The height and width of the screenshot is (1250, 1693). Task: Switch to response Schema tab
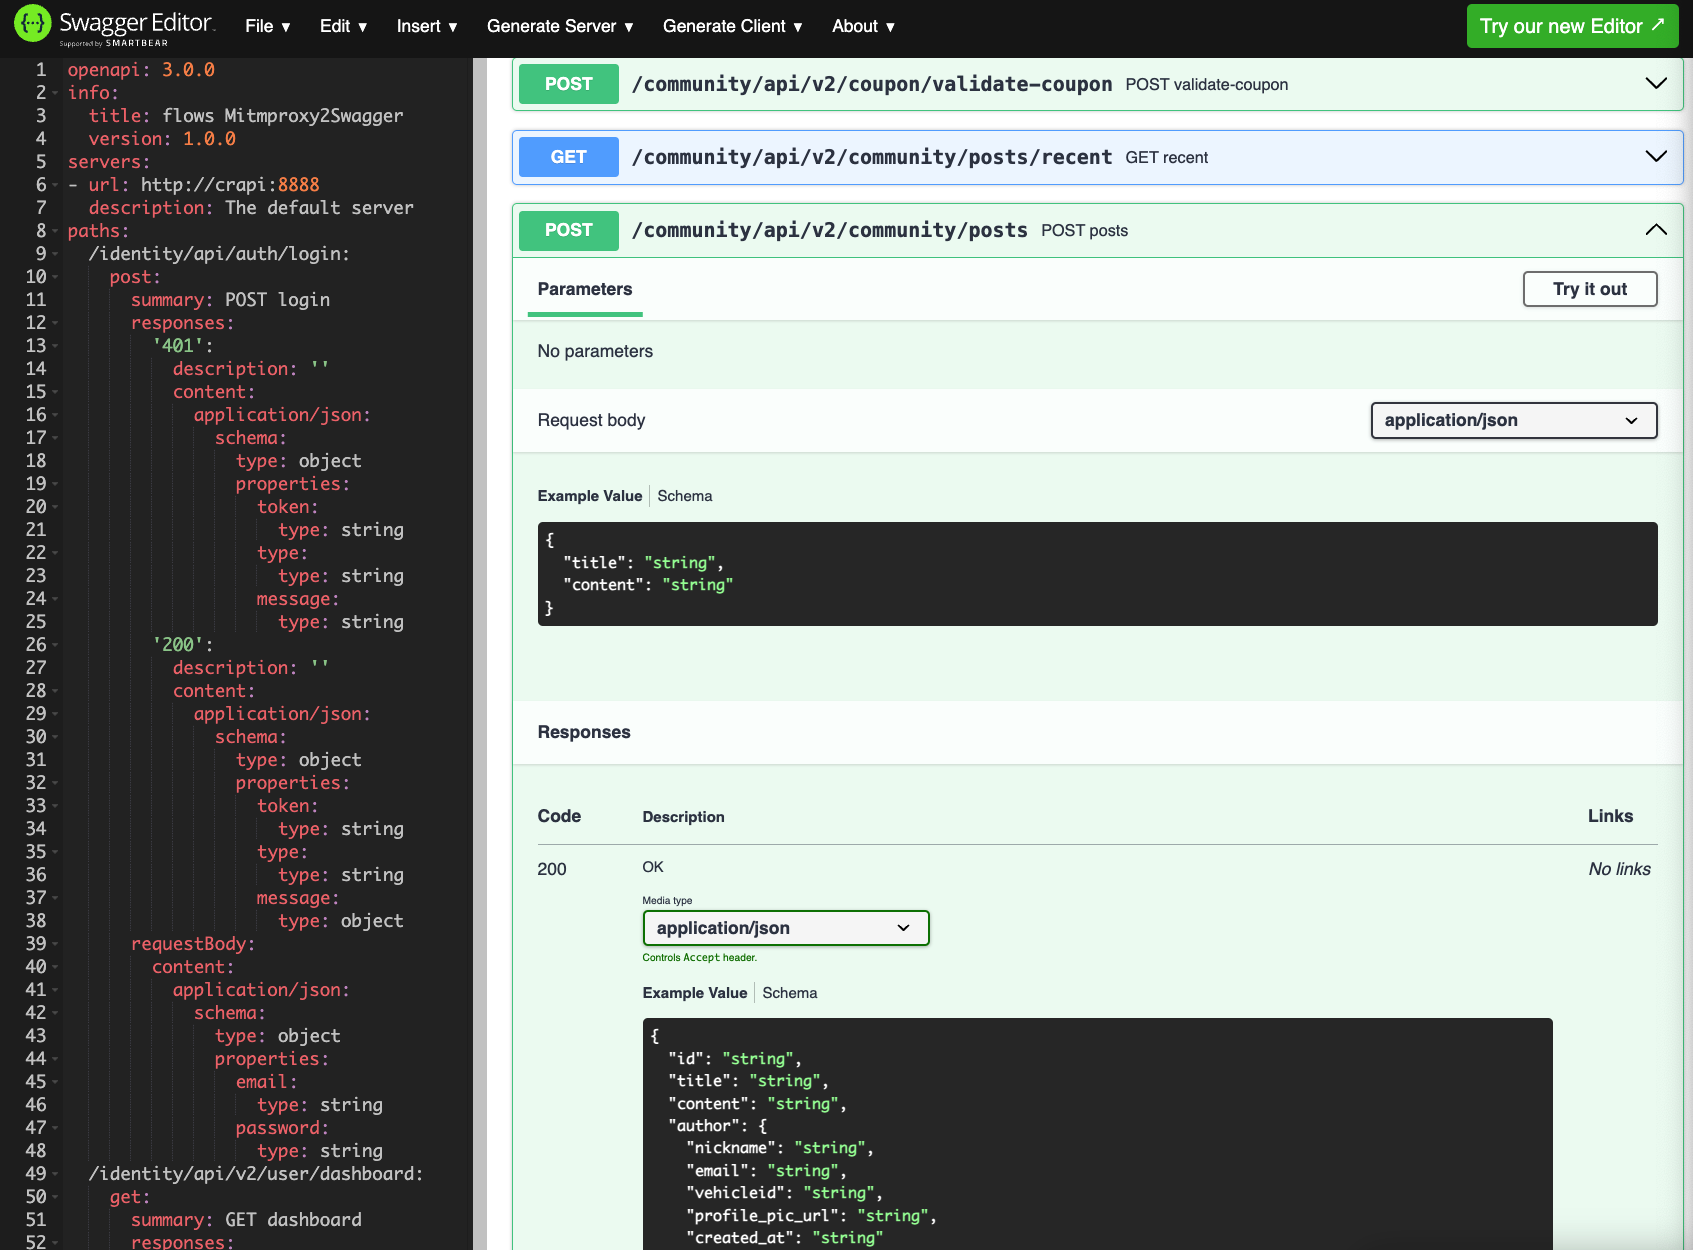(x=789, y=993)
